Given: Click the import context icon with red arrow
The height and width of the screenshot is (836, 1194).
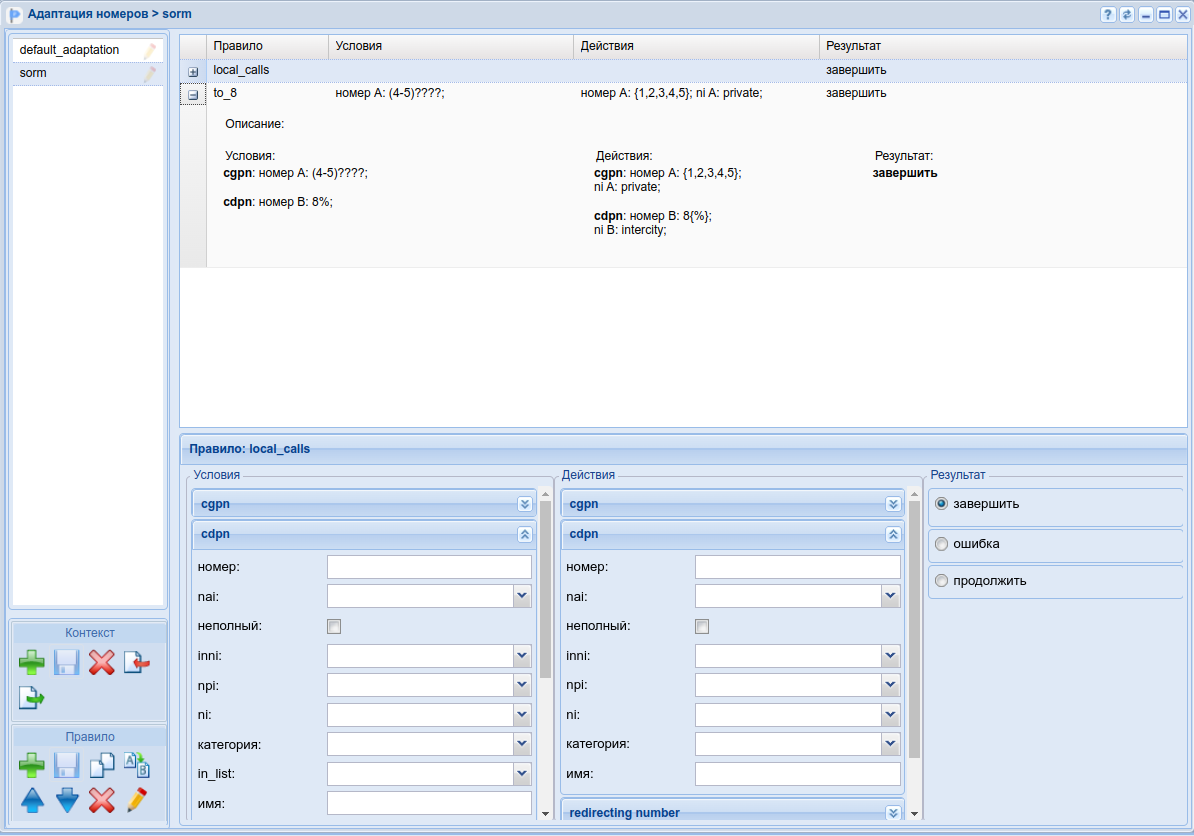Looking at the screenshot, I should (x=136, y=662).
